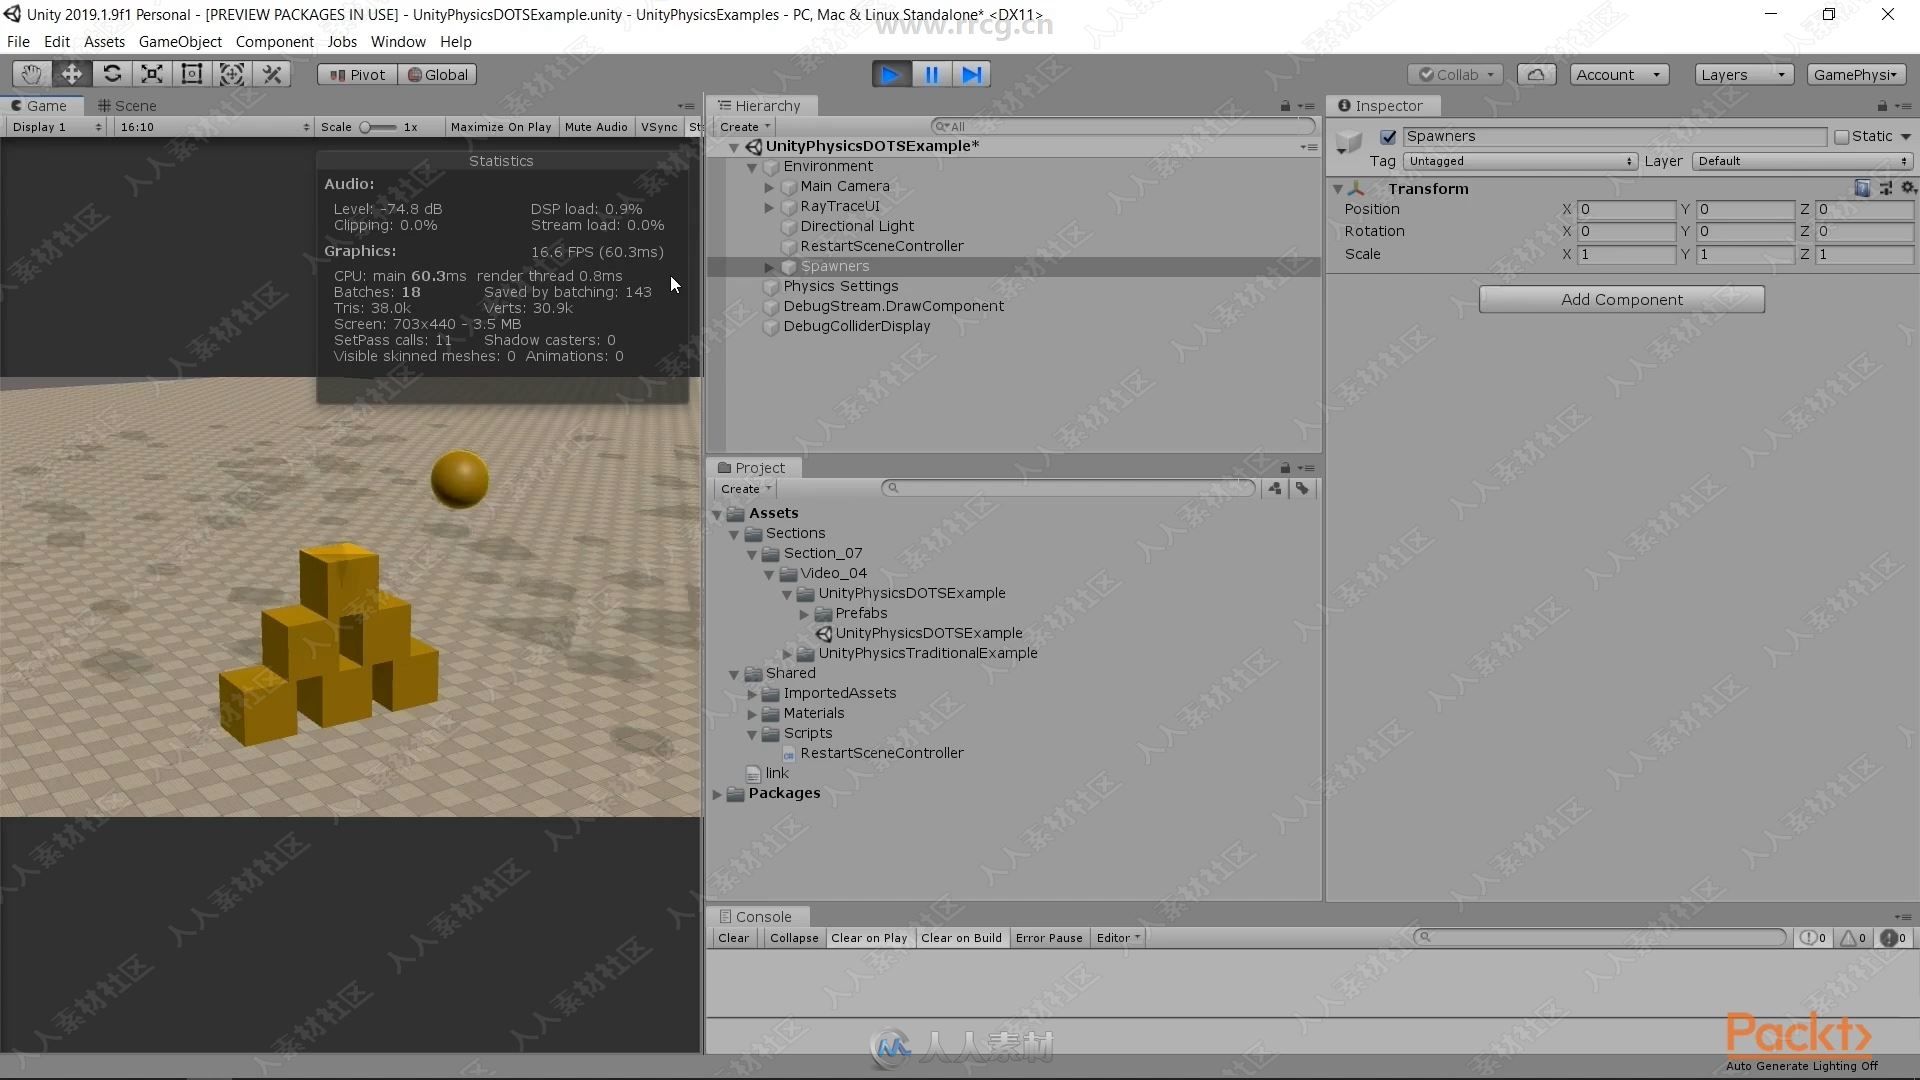Select the Spawners object in Hierarchy
Viewport: 1920px width, 1080px height.
[833, 265]
